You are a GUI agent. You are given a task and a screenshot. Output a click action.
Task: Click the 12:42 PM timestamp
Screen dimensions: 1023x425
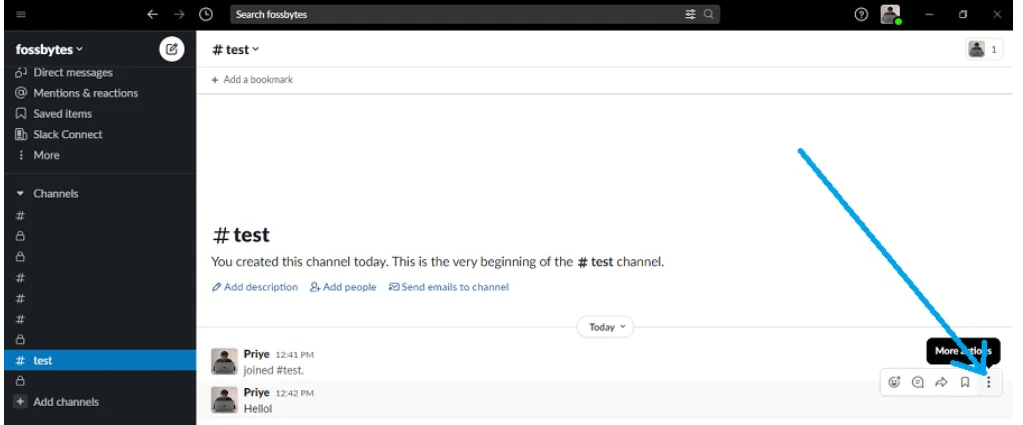point(294,393)
